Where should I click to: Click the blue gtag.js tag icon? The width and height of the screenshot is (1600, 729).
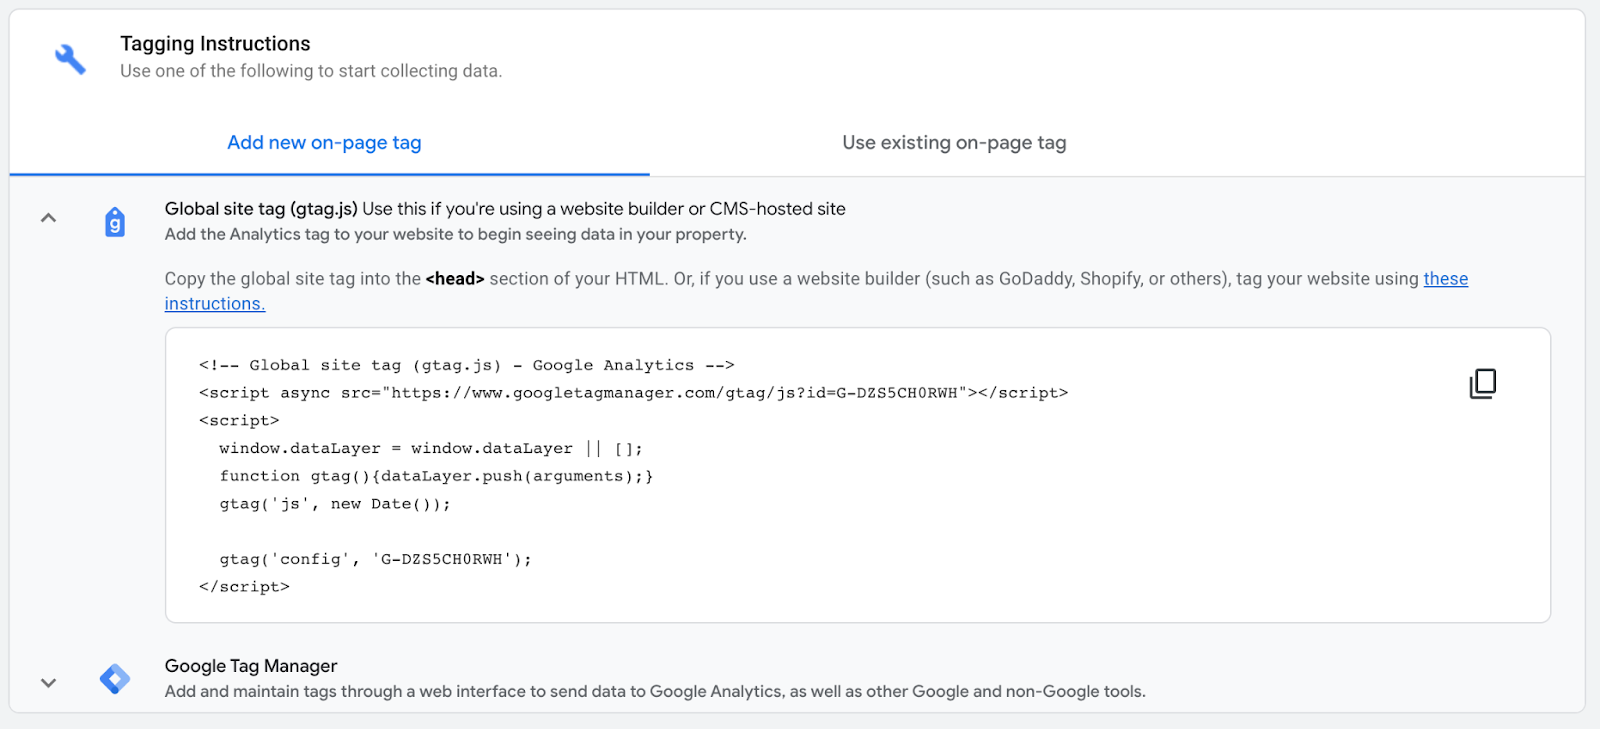pos(115,222)
